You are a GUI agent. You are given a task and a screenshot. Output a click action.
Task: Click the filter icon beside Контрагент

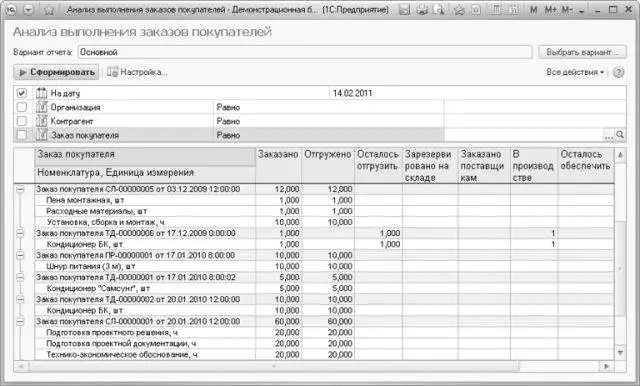click(x=41, y=121)
